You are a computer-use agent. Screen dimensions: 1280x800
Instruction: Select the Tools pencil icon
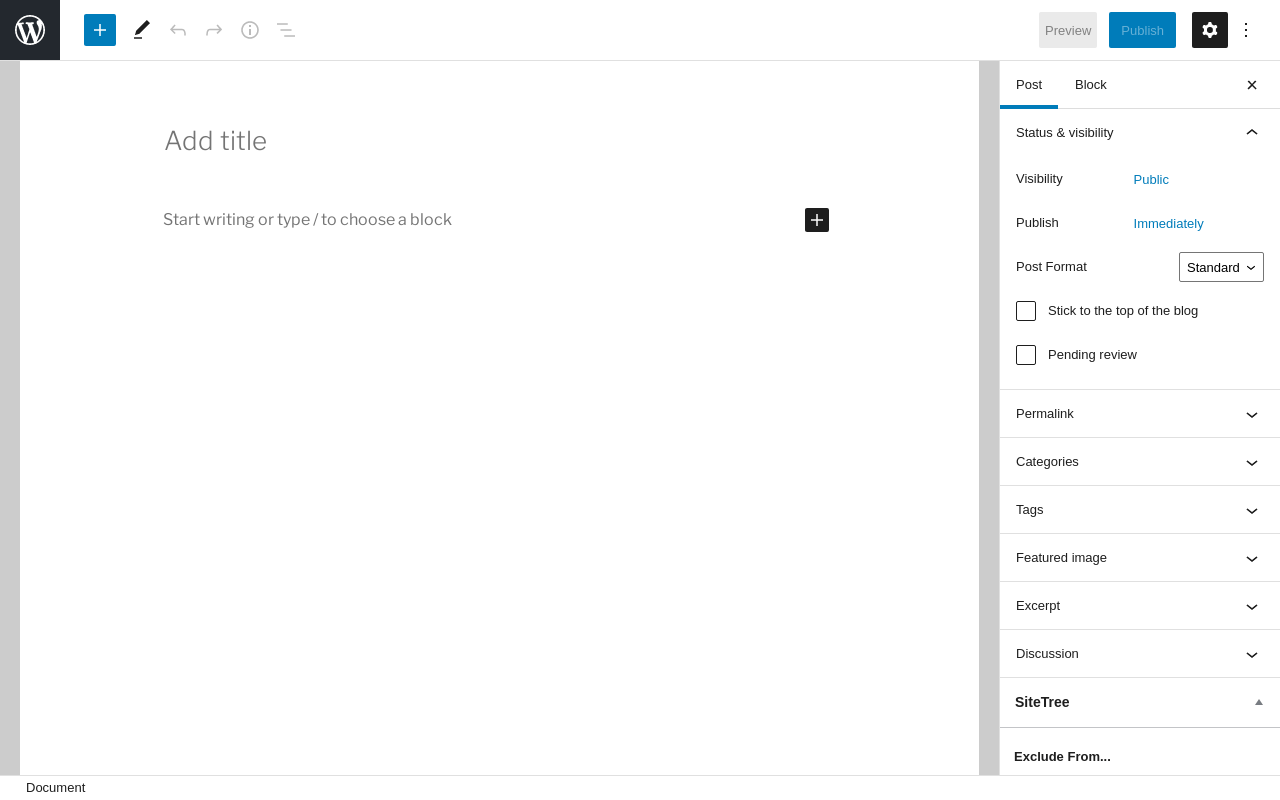click(142, 30)
